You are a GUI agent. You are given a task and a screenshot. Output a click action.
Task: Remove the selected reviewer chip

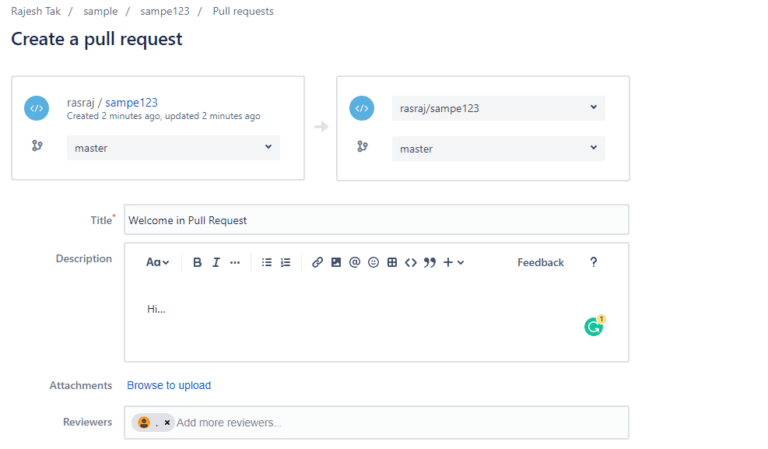tap(167, 423)
